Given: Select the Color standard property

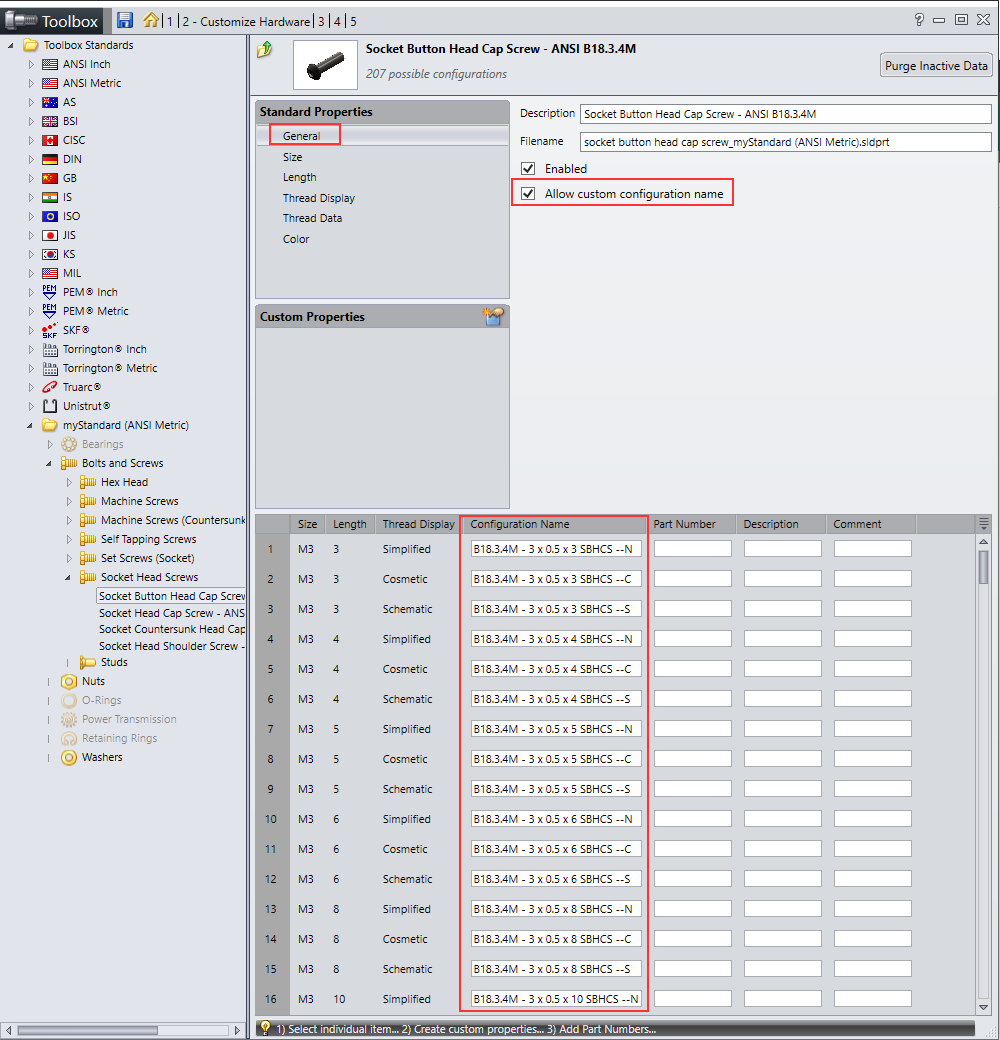Looking at the screenshot, I should (x=296, y=239).
